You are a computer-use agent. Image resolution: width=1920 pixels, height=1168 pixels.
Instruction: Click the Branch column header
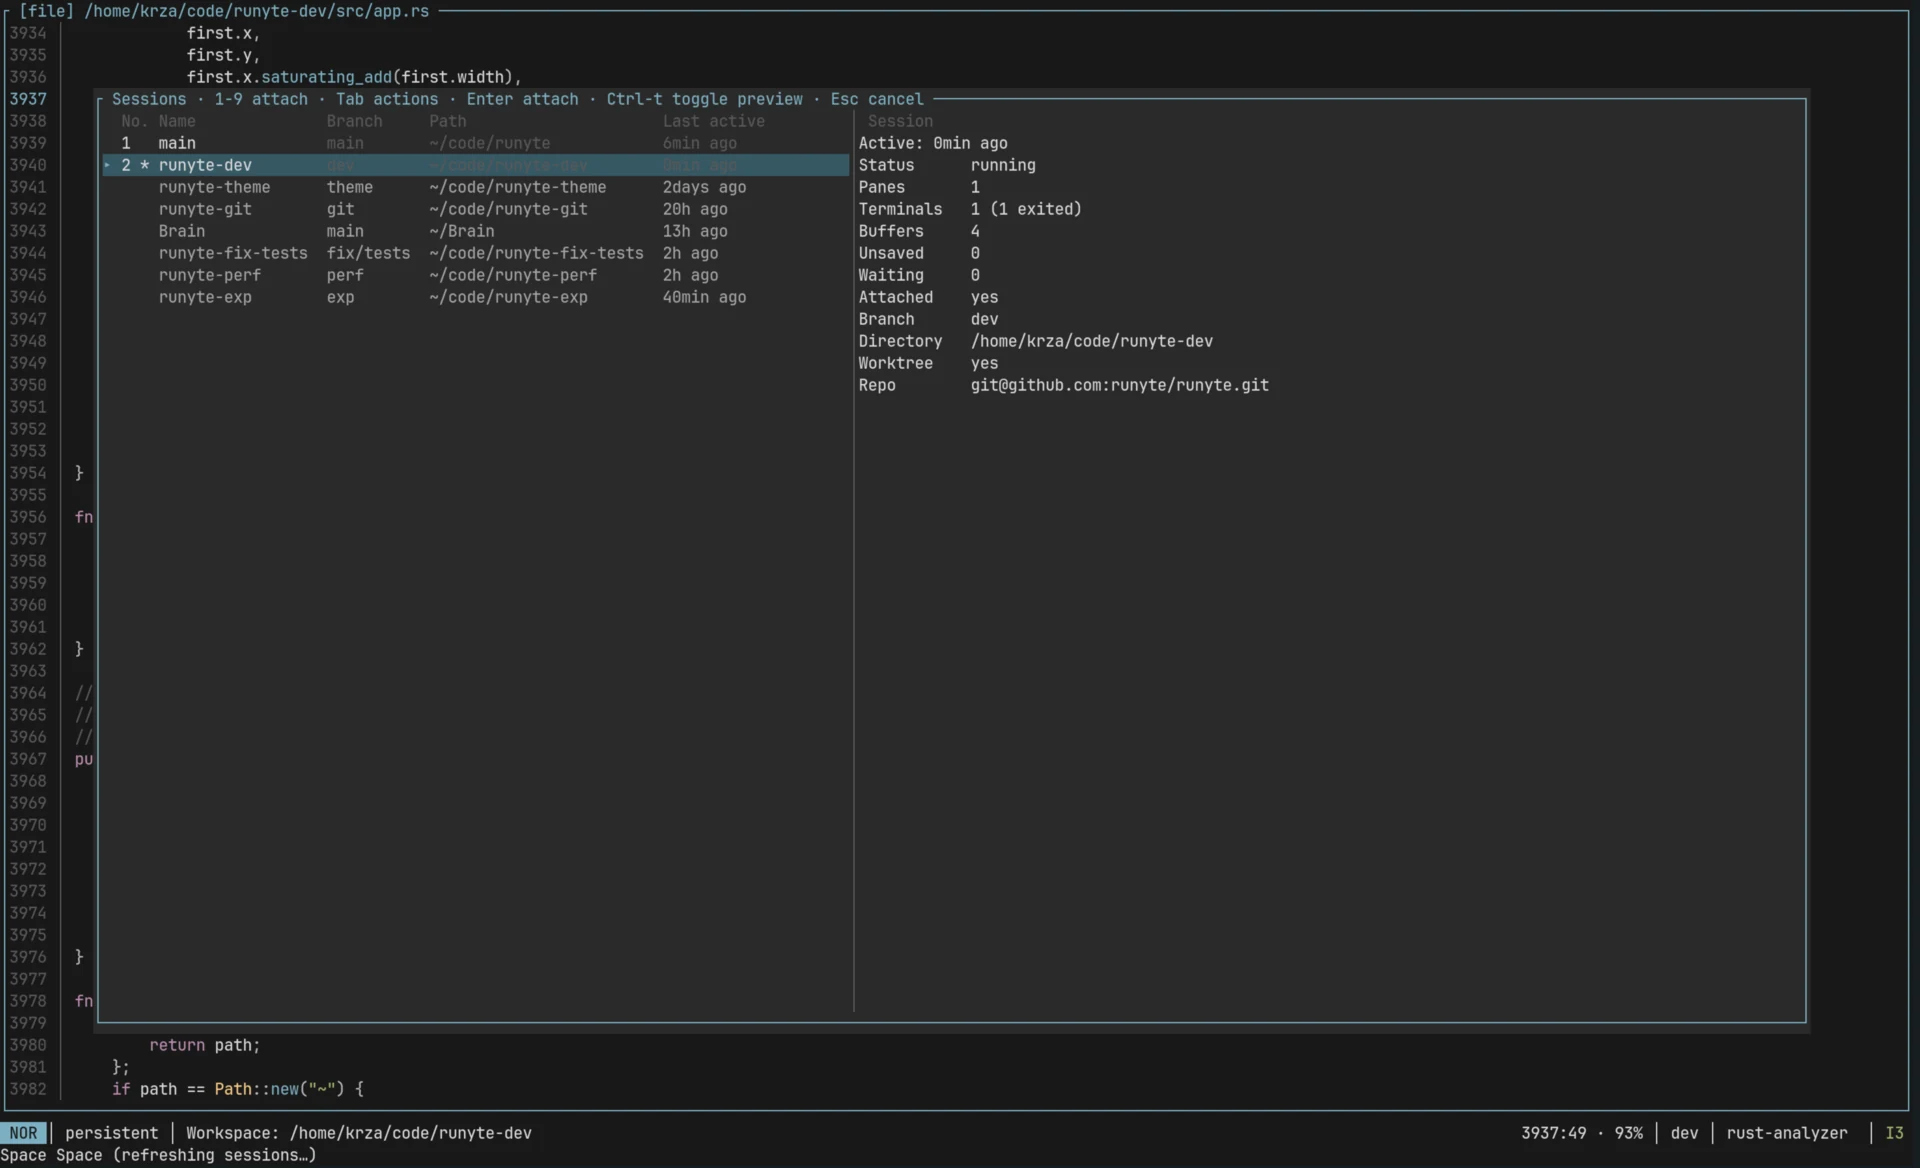(354, 121)
